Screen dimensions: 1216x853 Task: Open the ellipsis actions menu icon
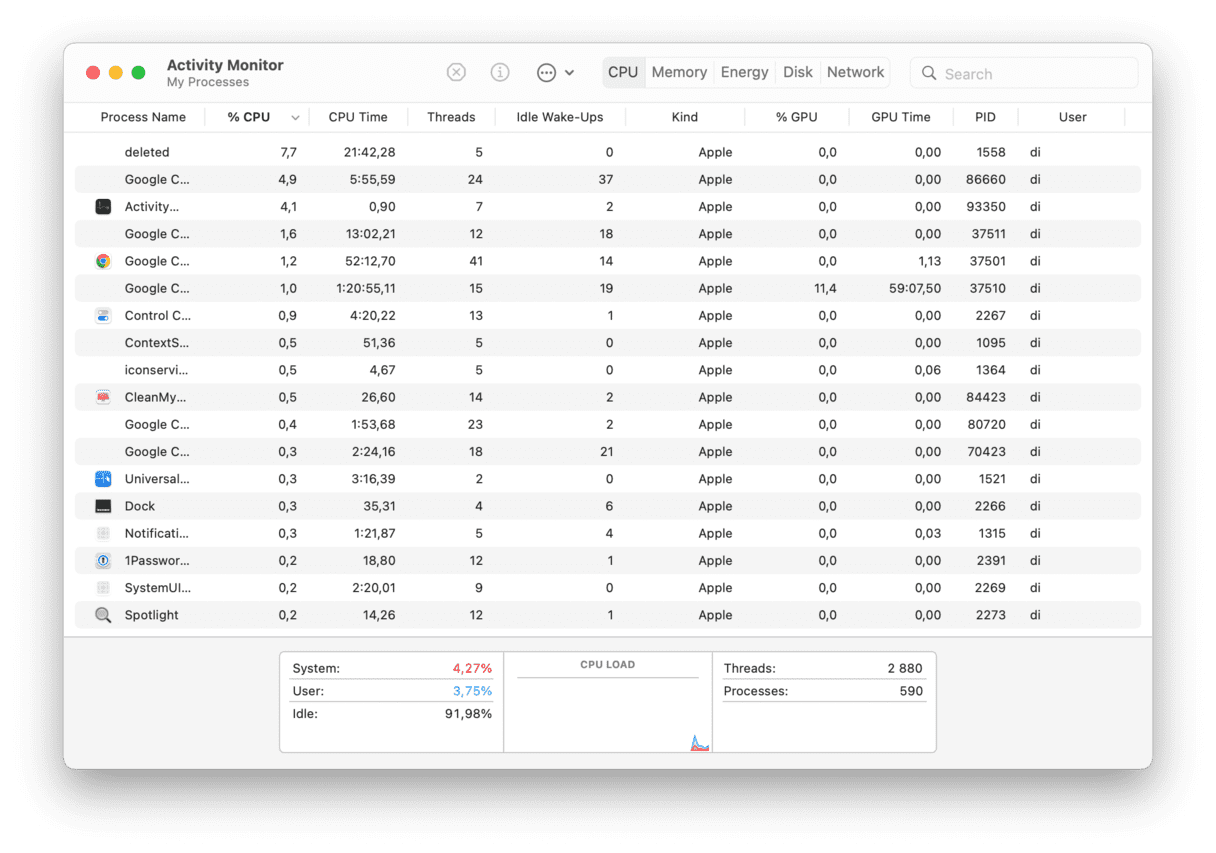546,72
